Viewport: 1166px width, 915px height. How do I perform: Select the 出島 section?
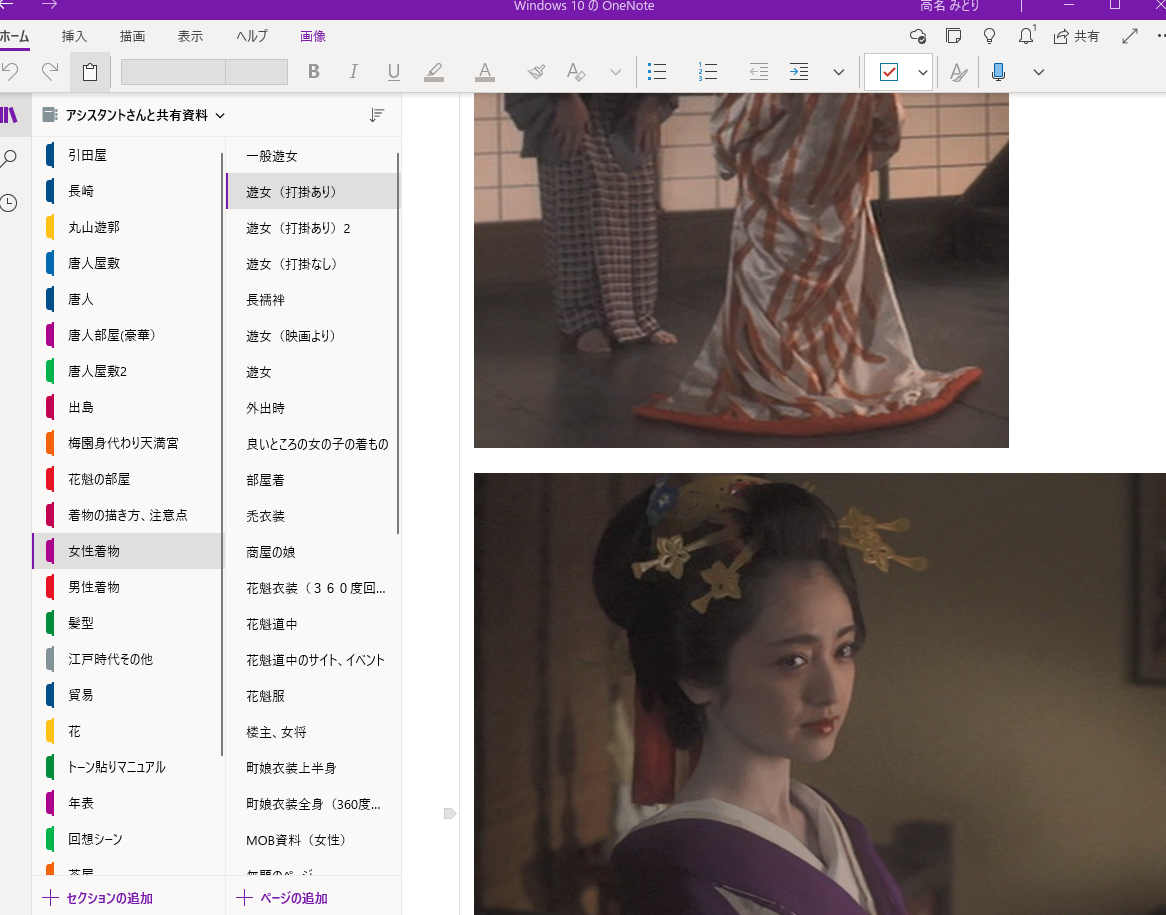coord(128,407)
